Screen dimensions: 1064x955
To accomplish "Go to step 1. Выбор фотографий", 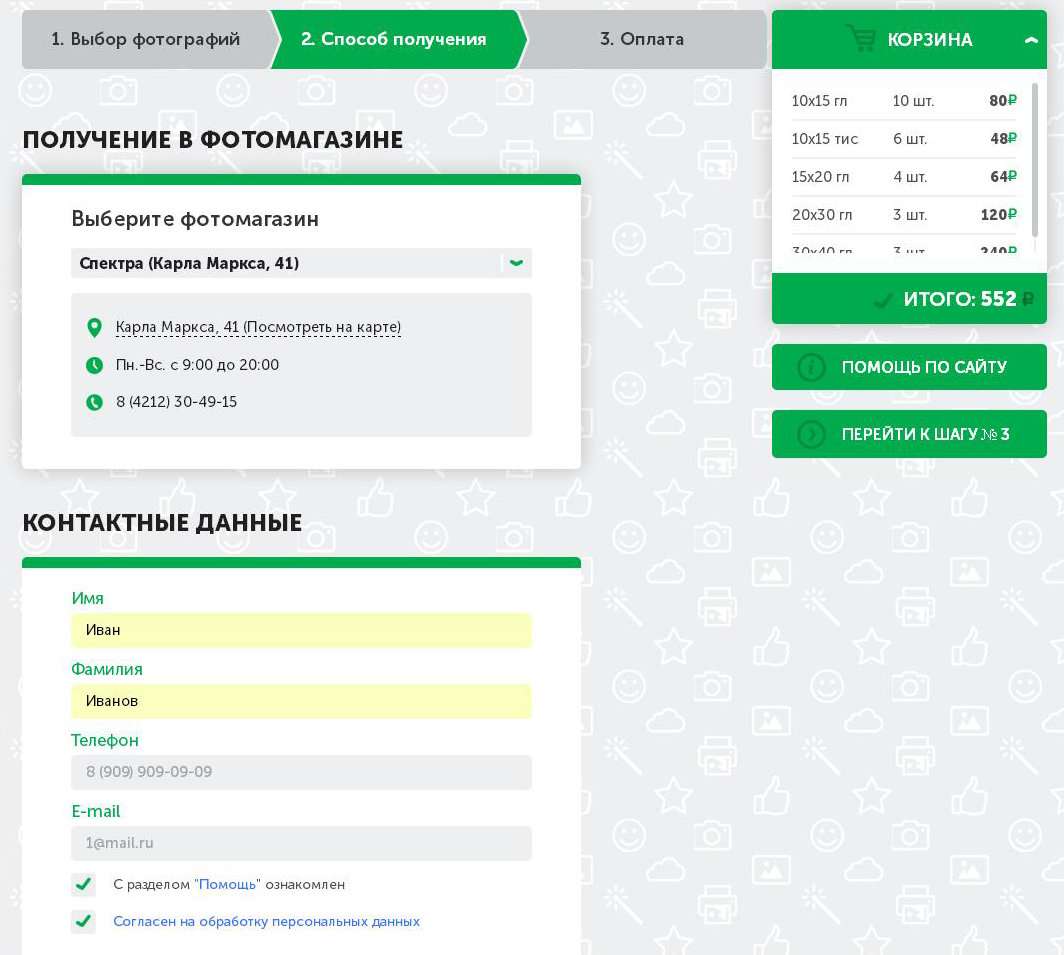I will (145, 39).
